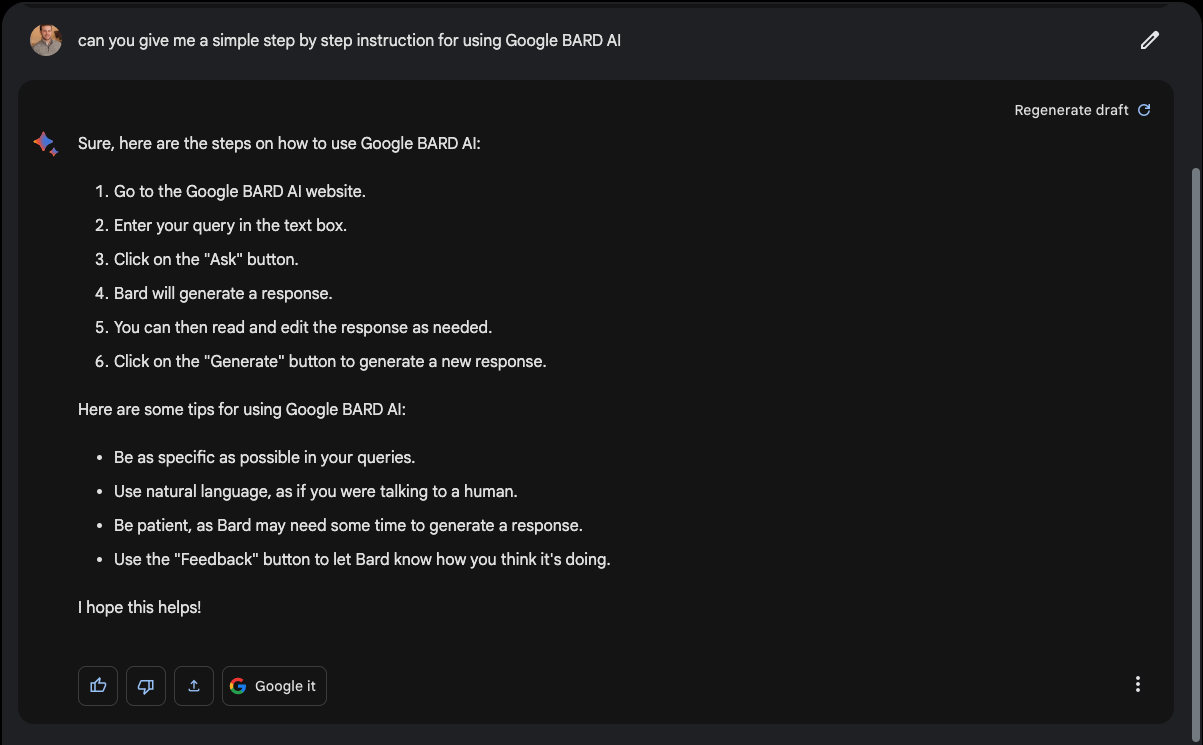Give the response a thumbs up
1203x745 pixels.
tap(98, 686)
